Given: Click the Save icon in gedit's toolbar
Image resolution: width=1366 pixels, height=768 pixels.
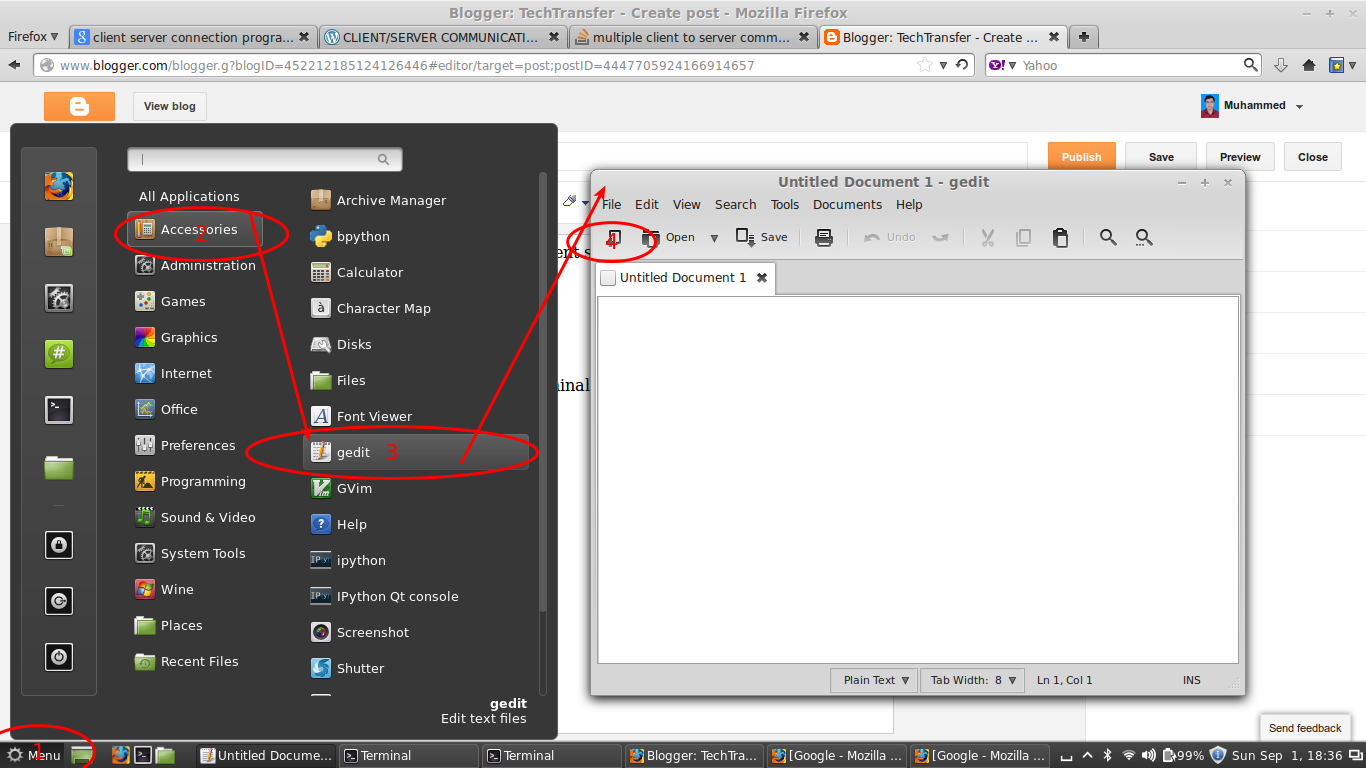Looking at the screenshot, I should 761,237.
